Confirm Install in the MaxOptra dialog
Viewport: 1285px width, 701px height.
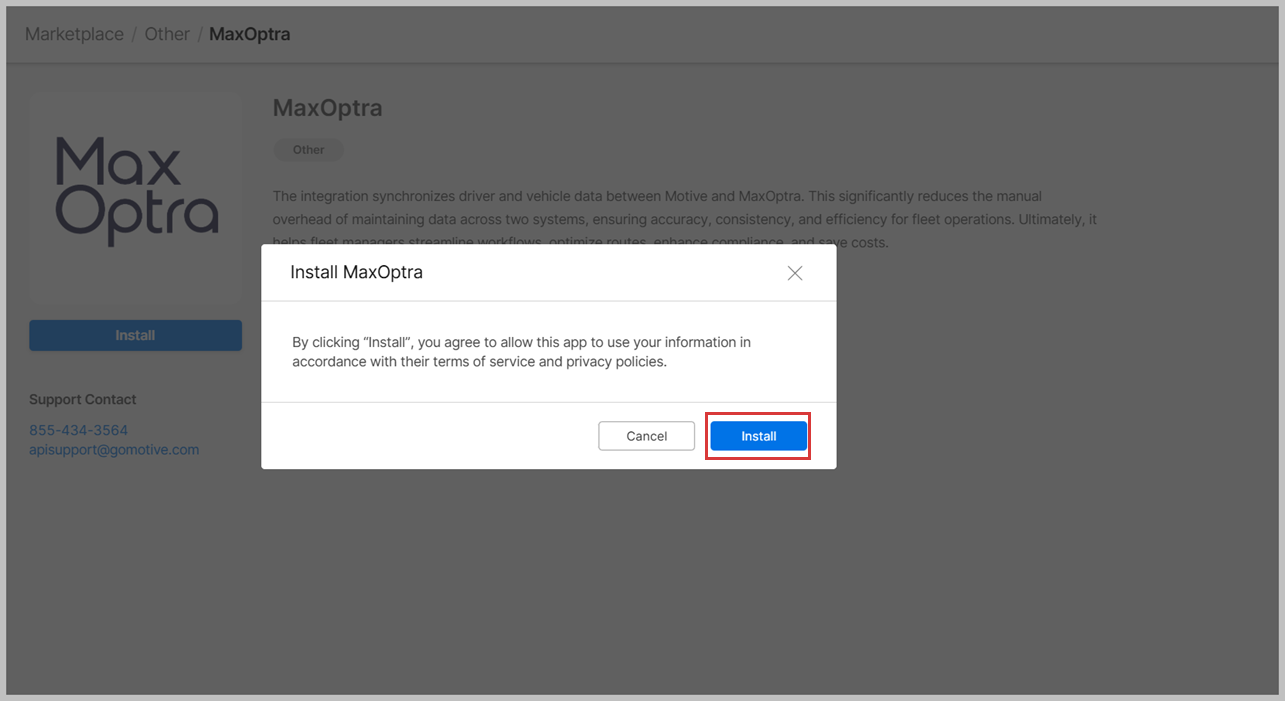click(x=758, y=436)
